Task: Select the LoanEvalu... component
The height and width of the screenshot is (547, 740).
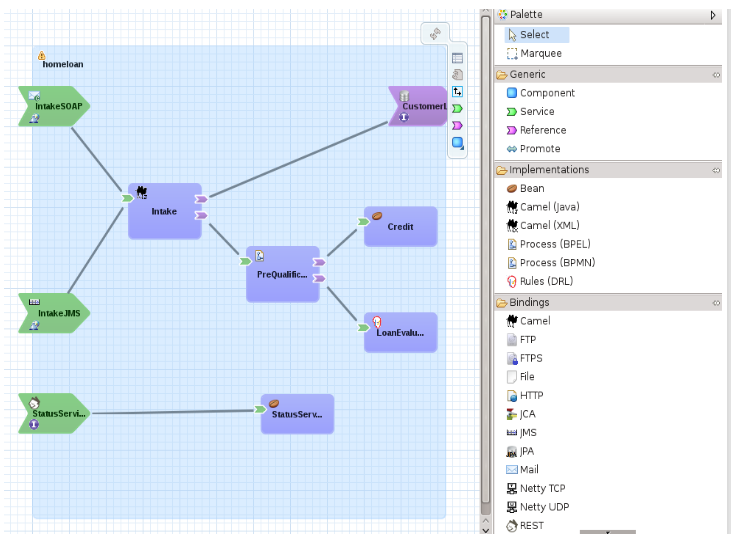Action: 401,333
